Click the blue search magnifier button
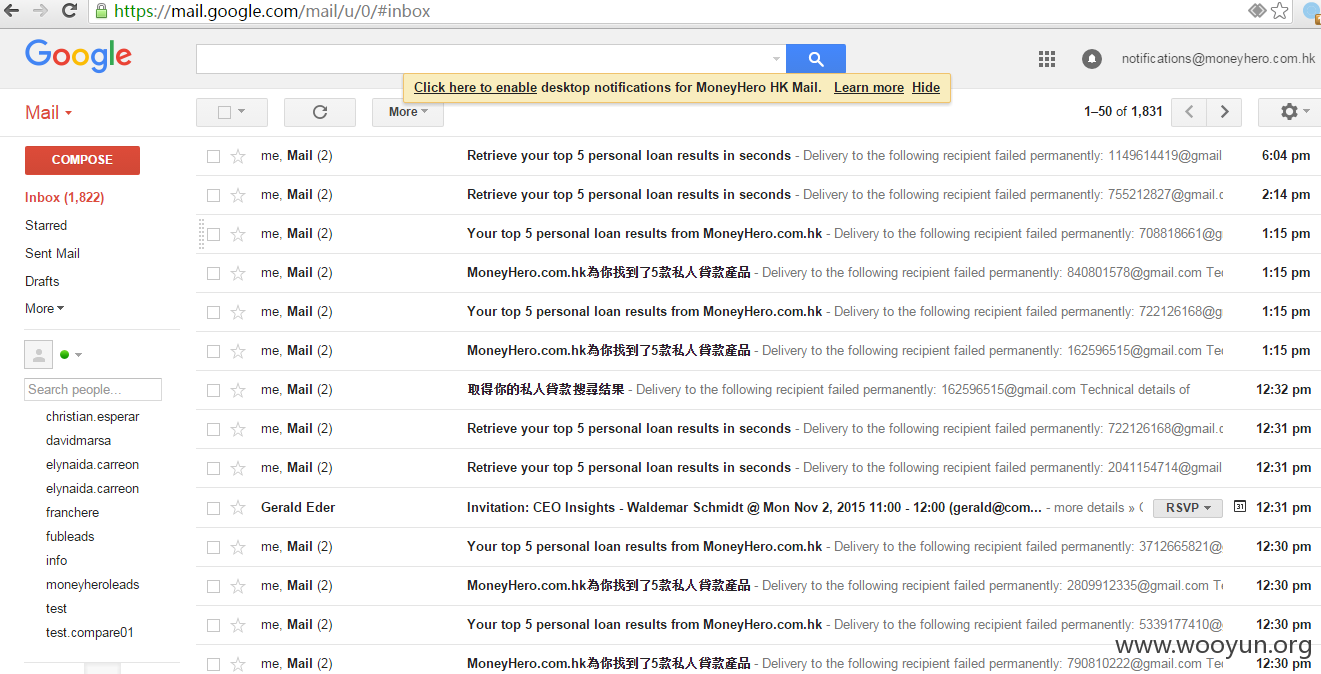 816,59
